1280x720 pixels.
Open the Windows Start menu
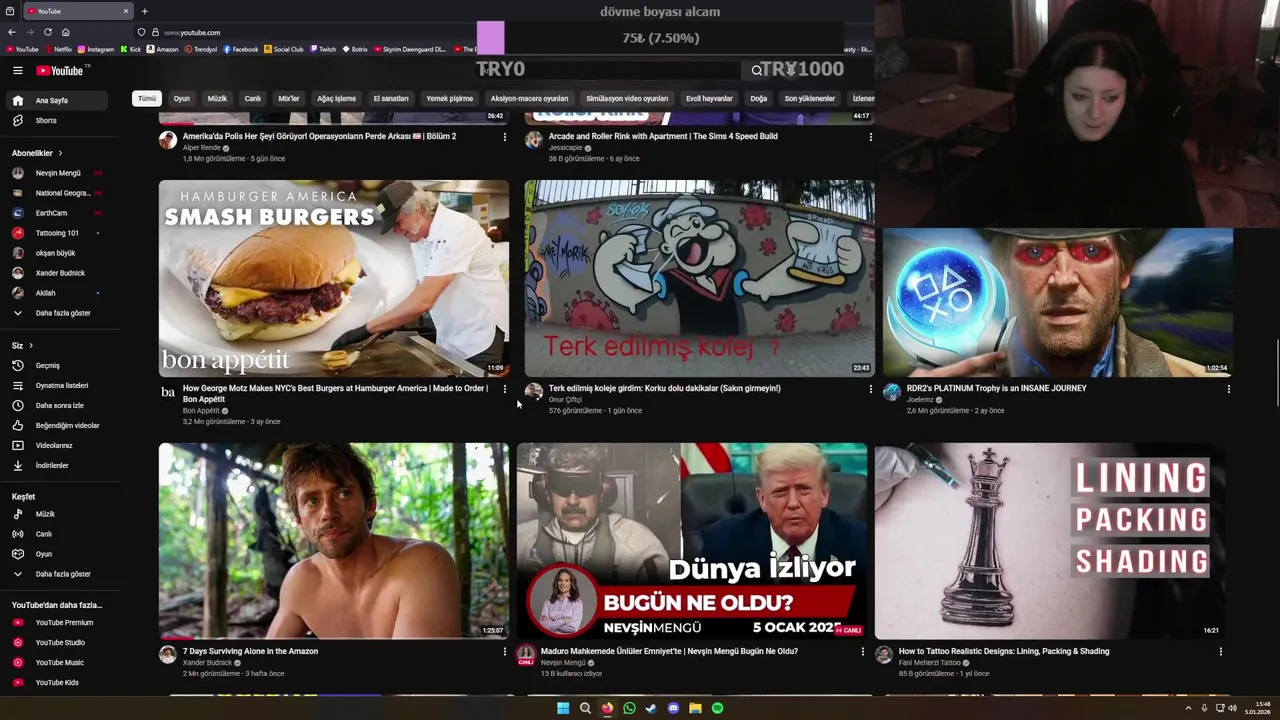tap(563, 708)
